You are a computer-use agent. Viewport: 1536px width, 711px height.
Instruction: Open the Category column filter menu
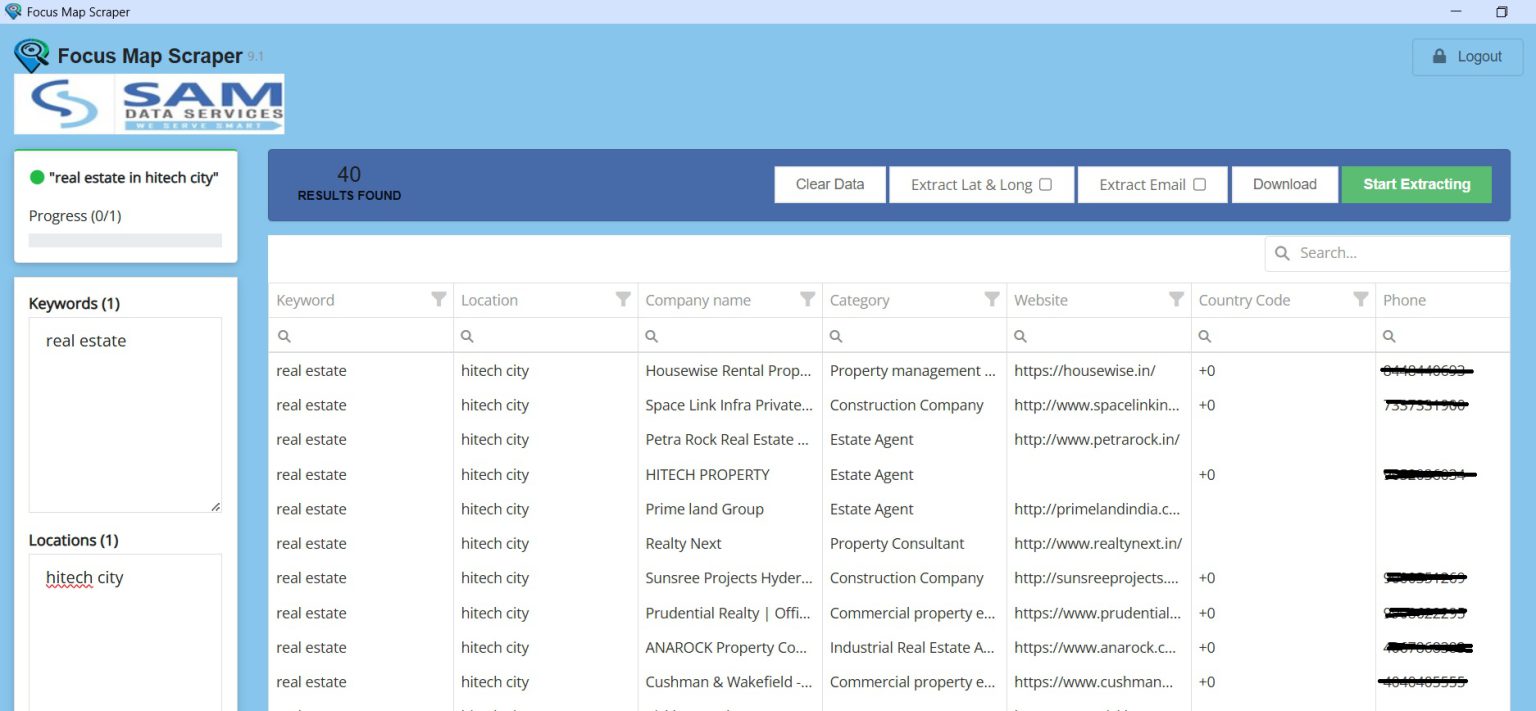[992, 299]
